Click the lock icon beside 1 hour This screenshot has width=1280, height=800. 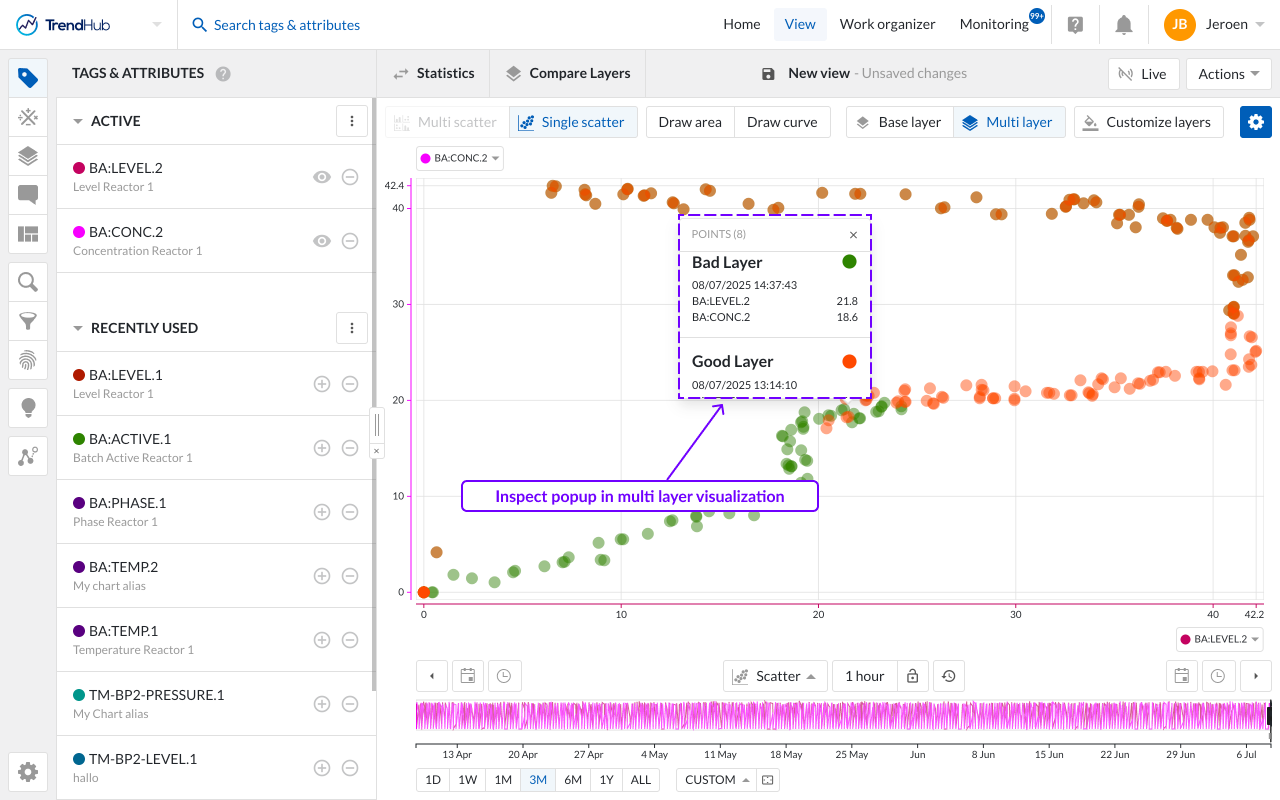pyautogui.click(x=913, y=676)
